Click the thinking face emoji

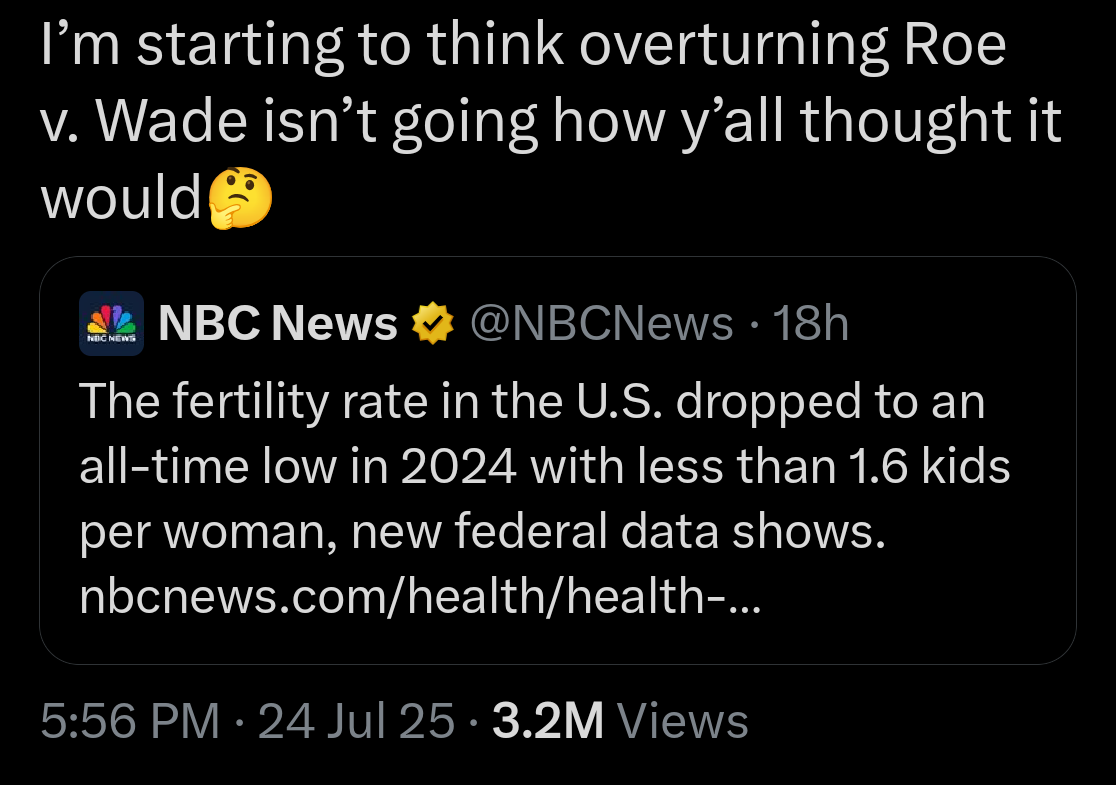point(240,199)
